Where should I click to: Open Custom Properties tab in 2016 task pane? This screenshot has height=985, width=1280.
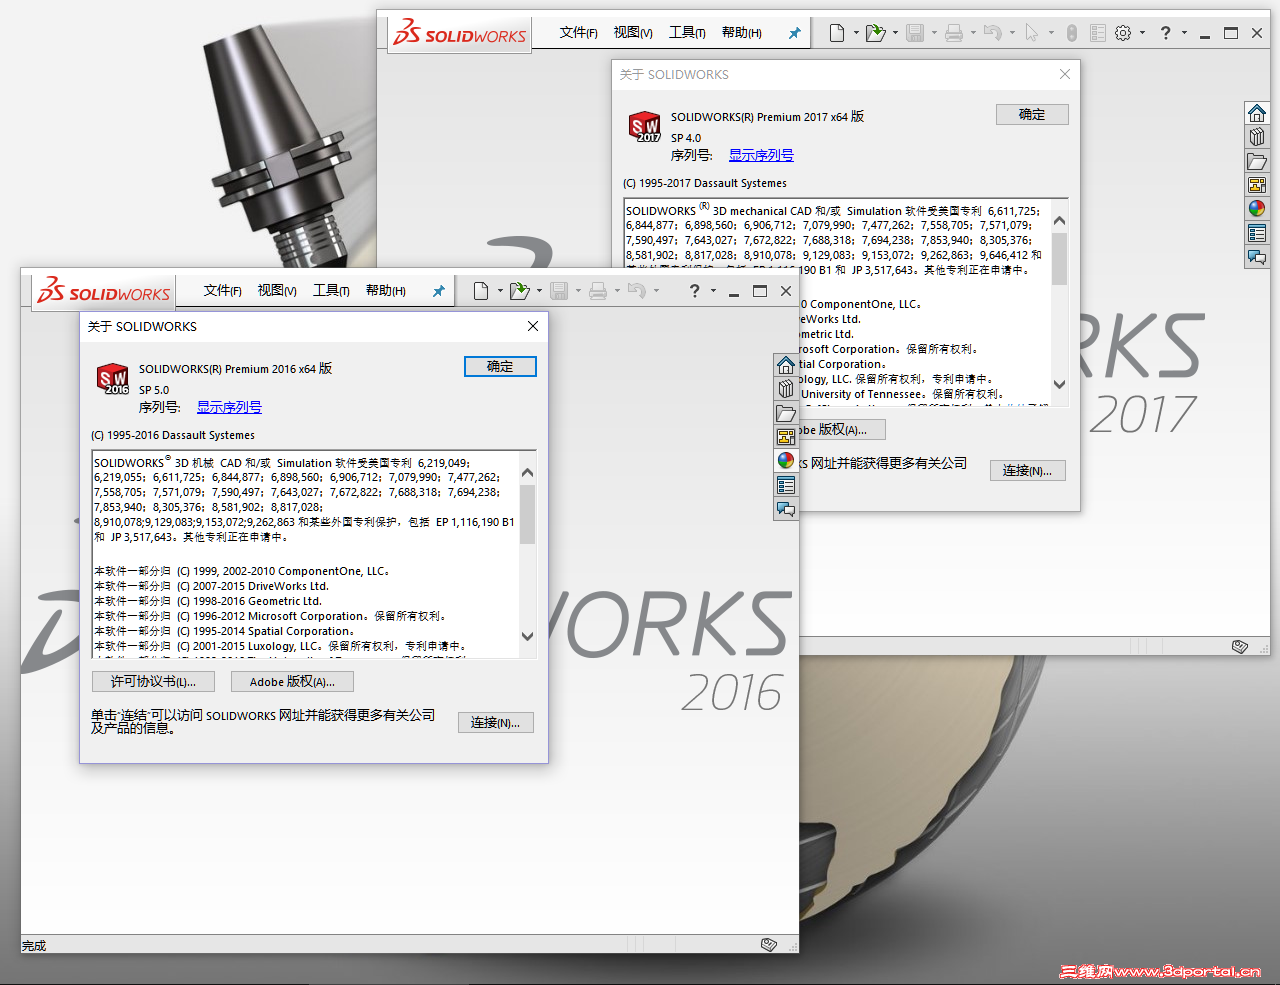[x=786, y=485]
